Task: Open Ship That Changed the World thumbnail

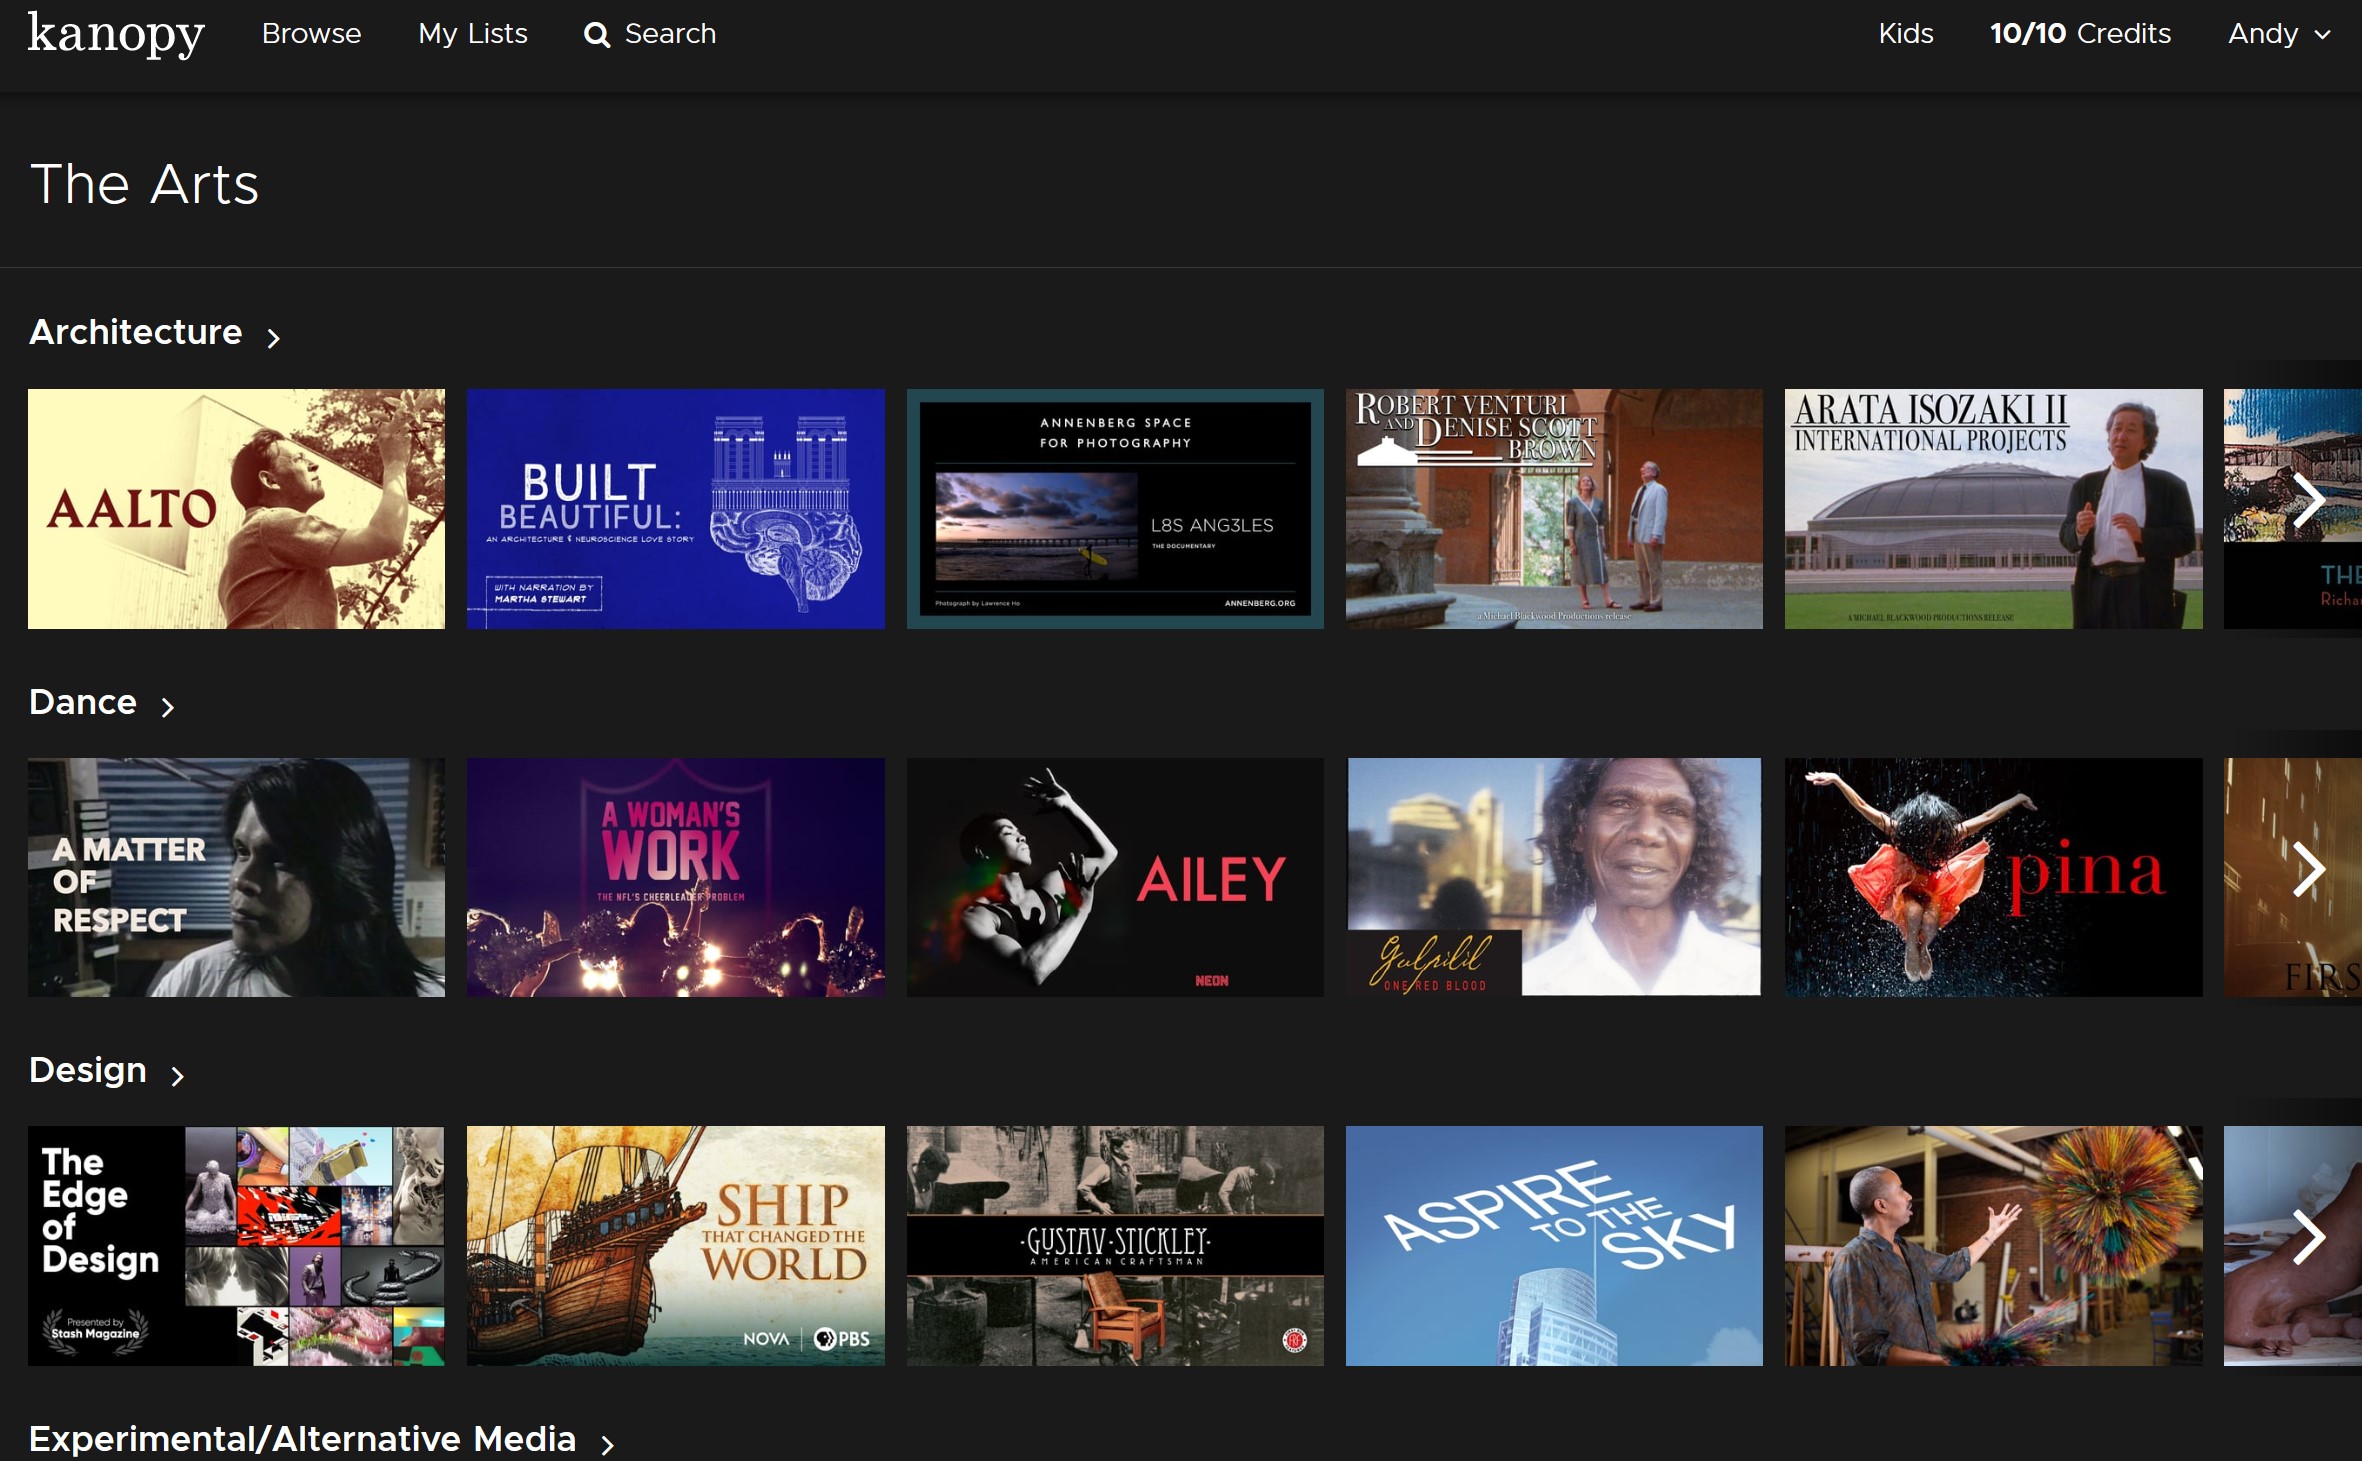Action: click(676, 1246)
